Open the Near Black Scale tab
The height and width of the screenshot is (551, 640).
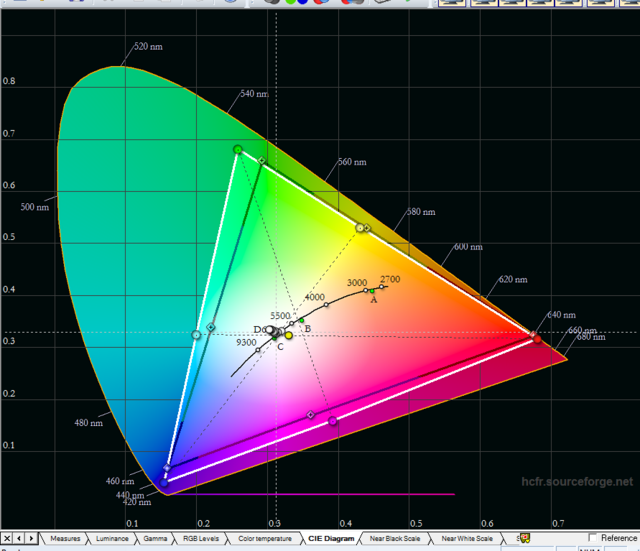[395, 538]
